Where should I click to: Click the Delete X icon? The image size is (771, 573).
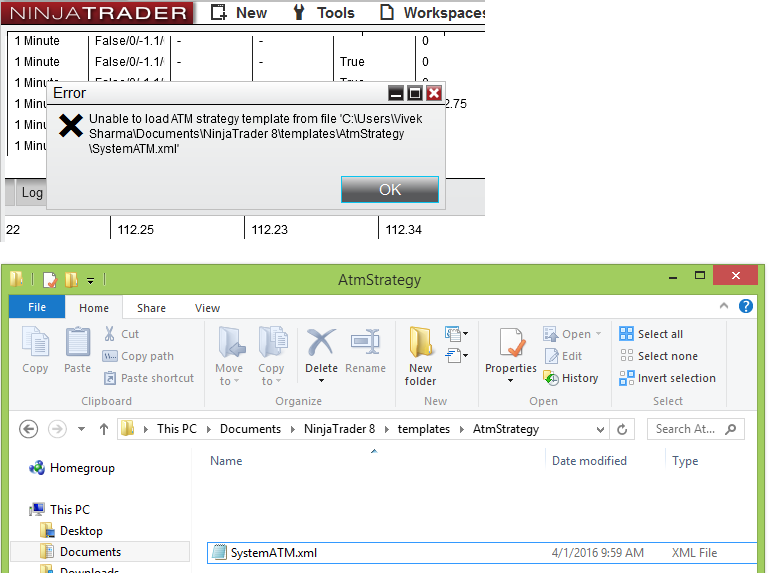pyautogui.click(x=321, y=343)
